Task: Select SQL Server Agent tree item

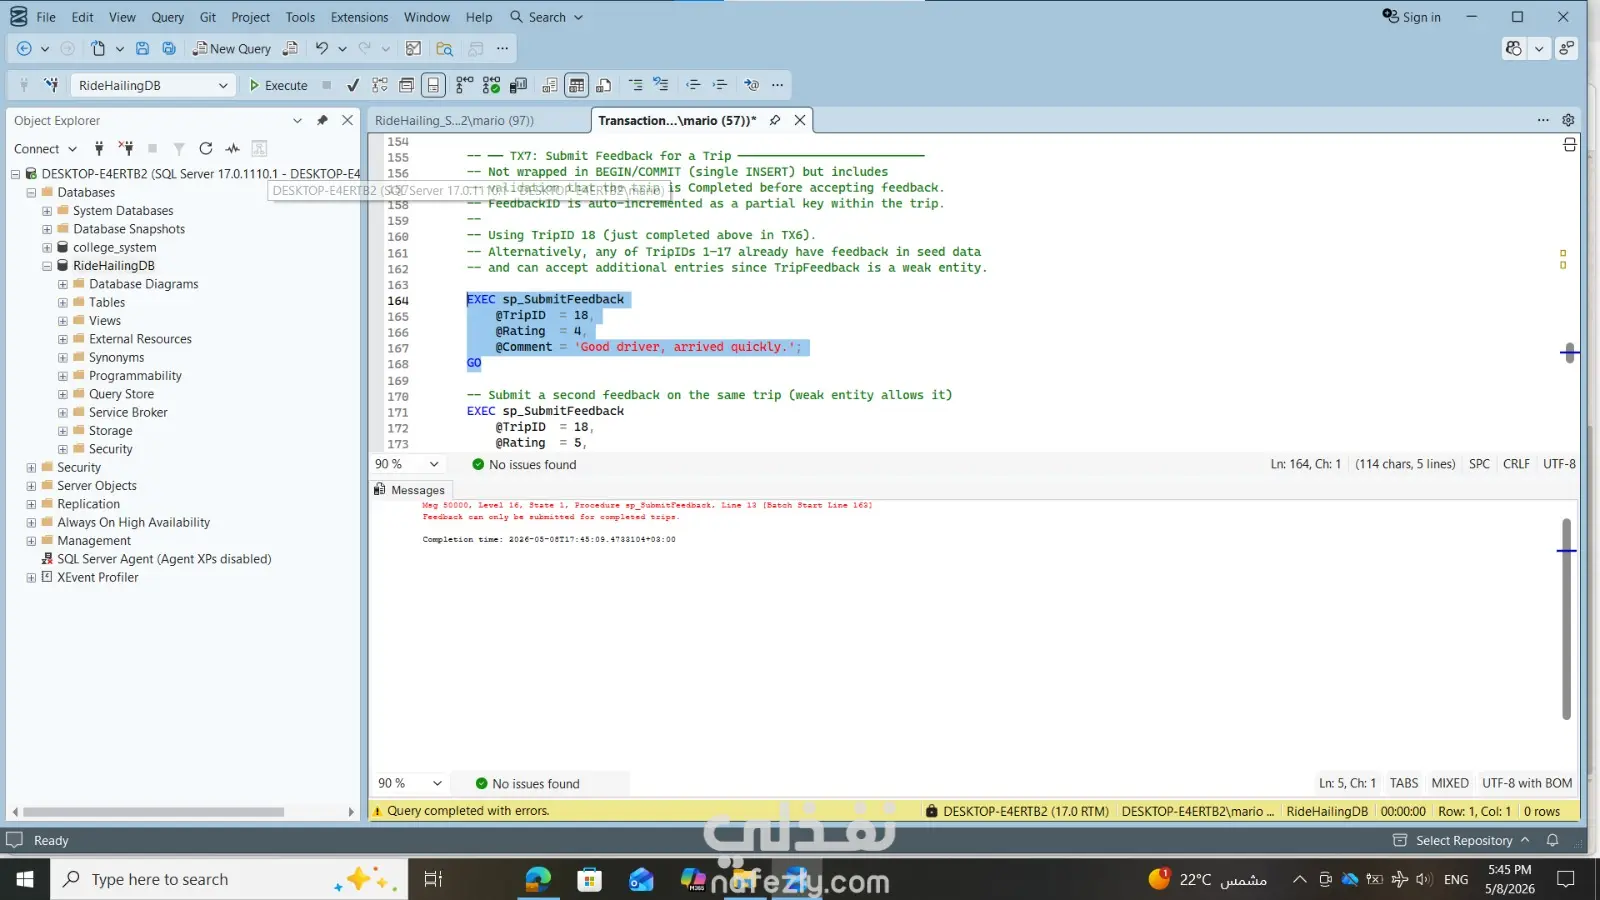Action: click(x=156, y=559)
